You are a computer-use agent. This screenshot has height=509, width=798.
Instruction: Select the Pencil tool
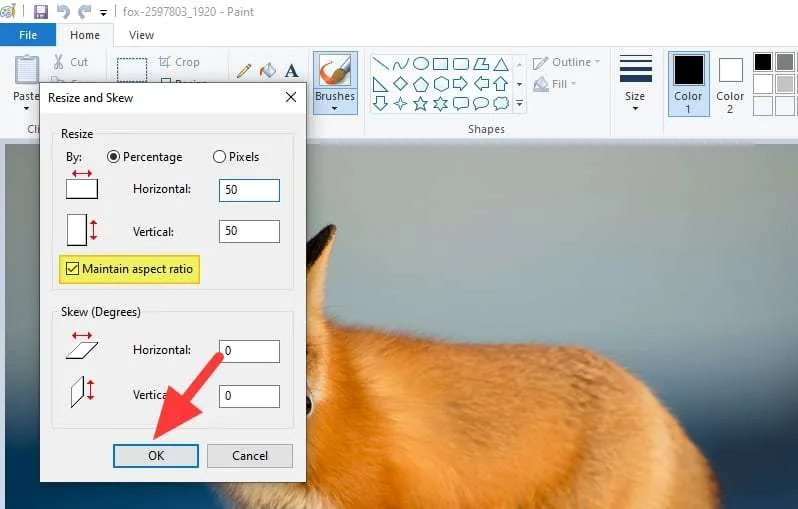244,71
